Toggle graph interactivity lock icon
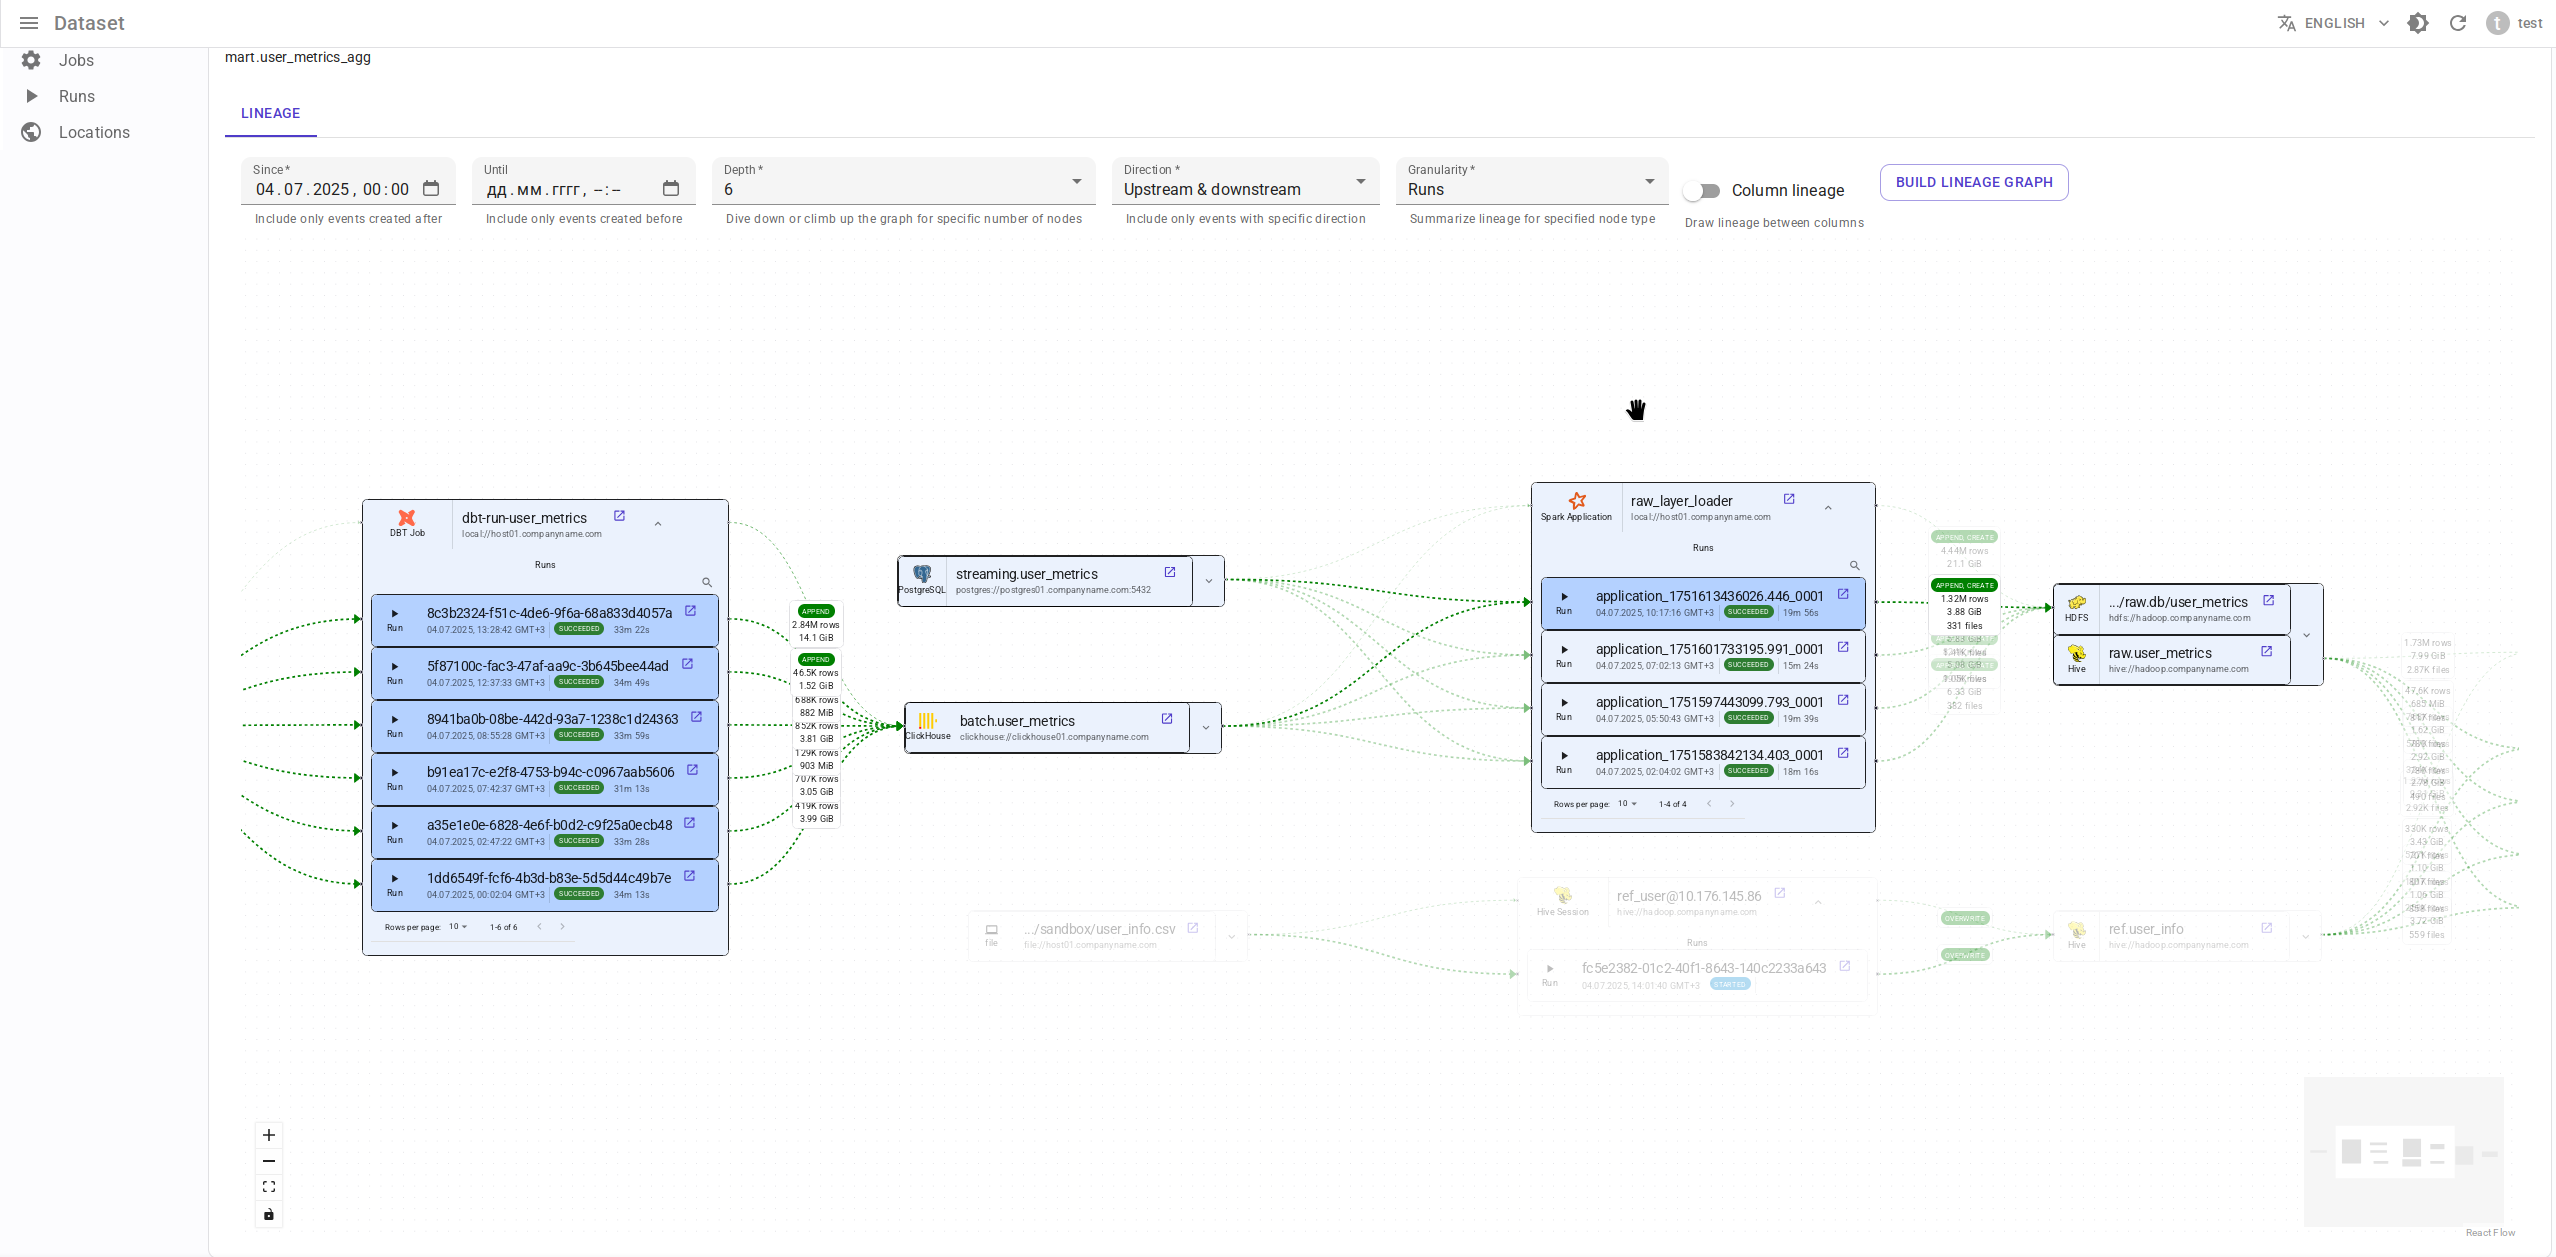This screenshot has height=1257, width=2556. 269,1214
